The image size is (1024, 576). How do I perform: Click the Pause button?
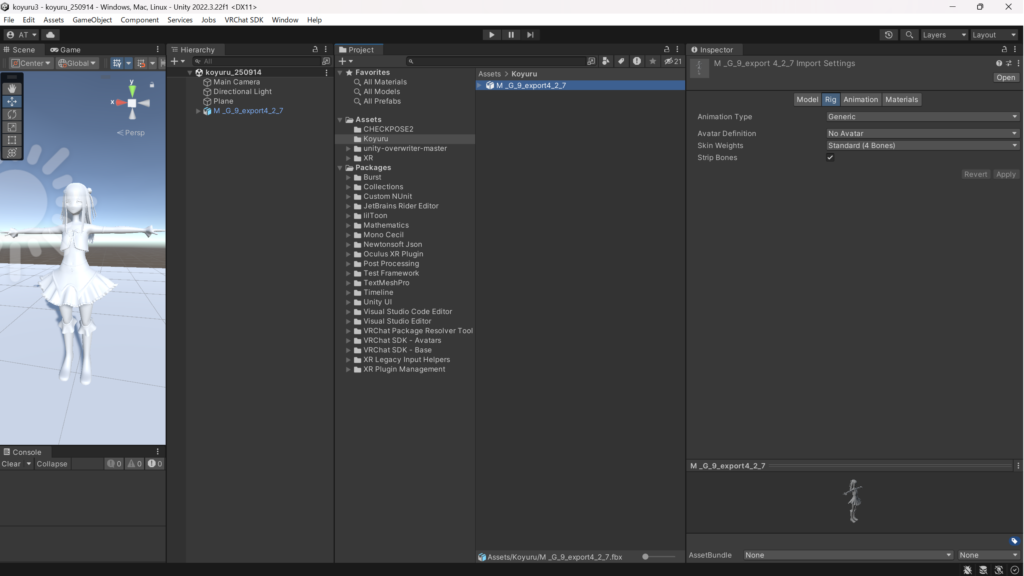click(511, 35)
